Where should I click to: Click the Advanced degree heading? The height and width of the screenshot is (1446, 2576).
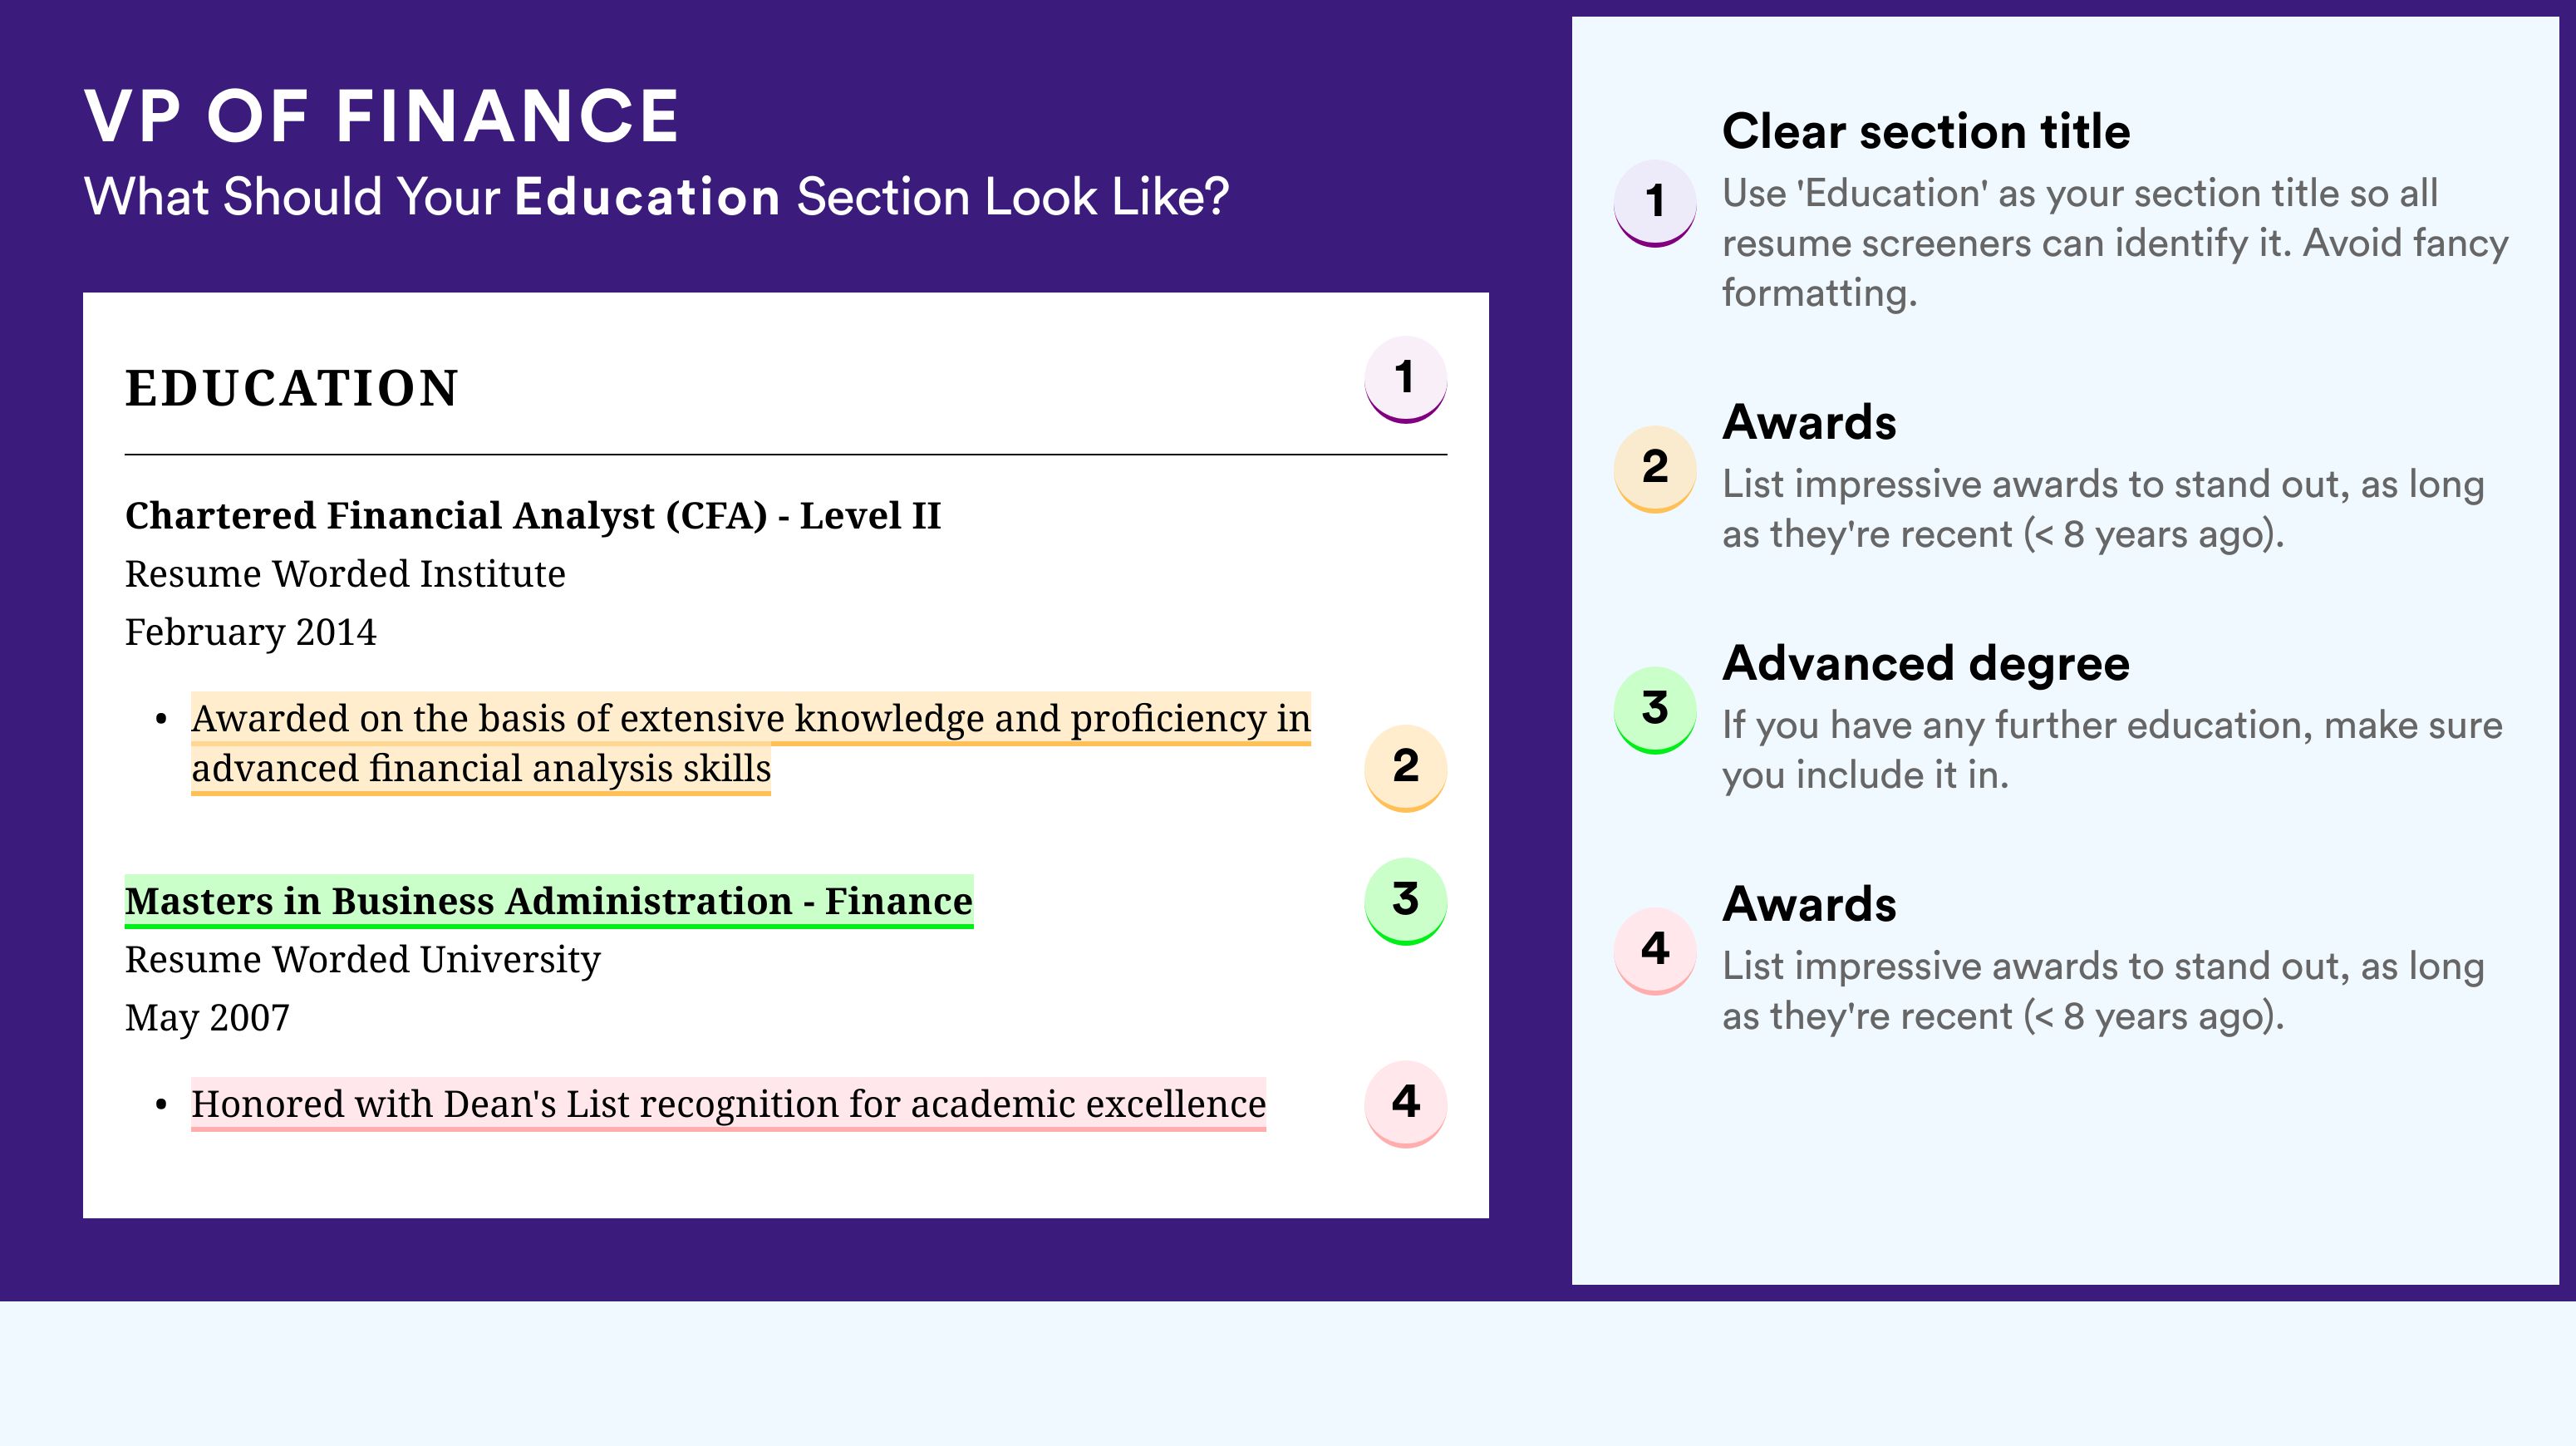coord(1926,663)
